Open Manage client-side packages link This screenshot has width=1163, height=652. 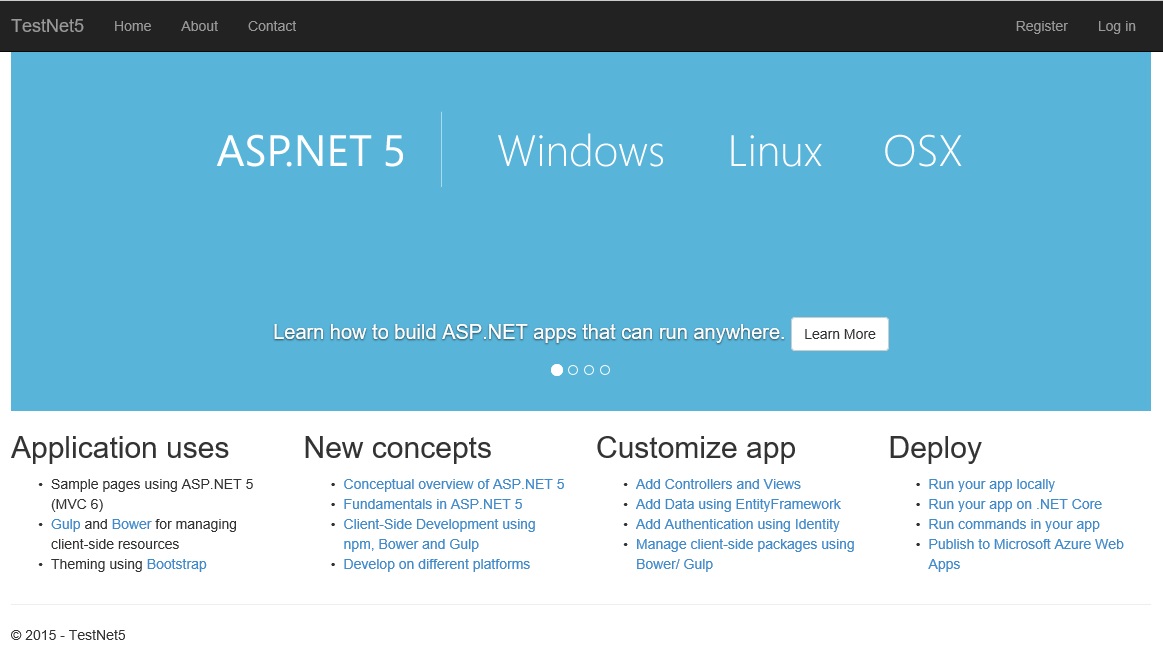click(x=745, y=554)
